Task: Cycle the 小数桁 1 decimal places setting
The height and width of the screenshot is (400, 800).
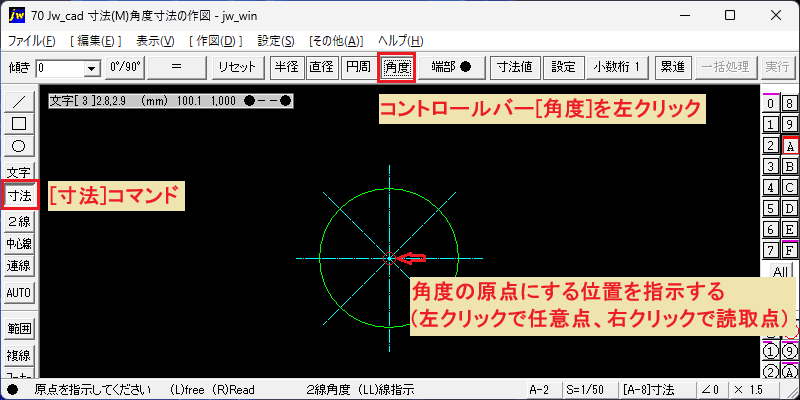Action: (x=617, y=67)
